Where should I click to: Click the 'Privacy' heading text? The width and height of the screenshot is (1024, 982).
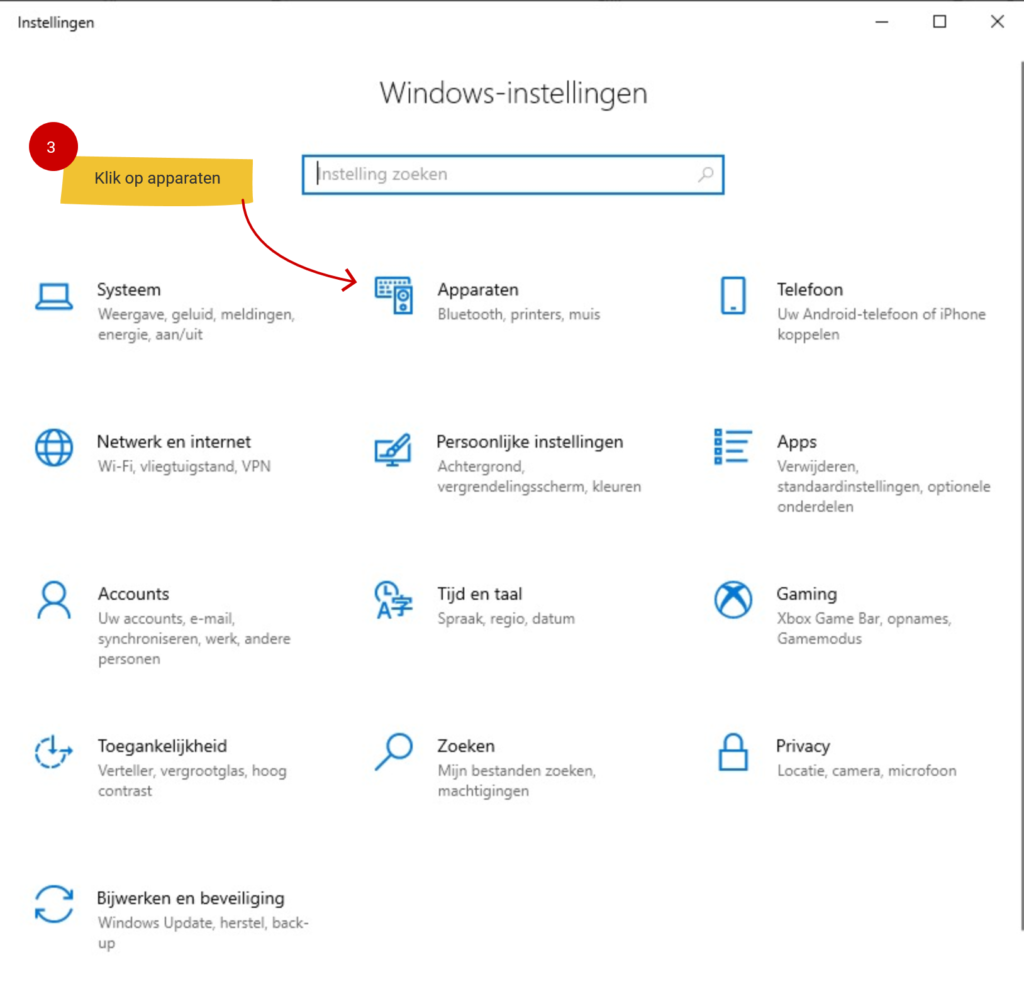(x=803, y=746)
